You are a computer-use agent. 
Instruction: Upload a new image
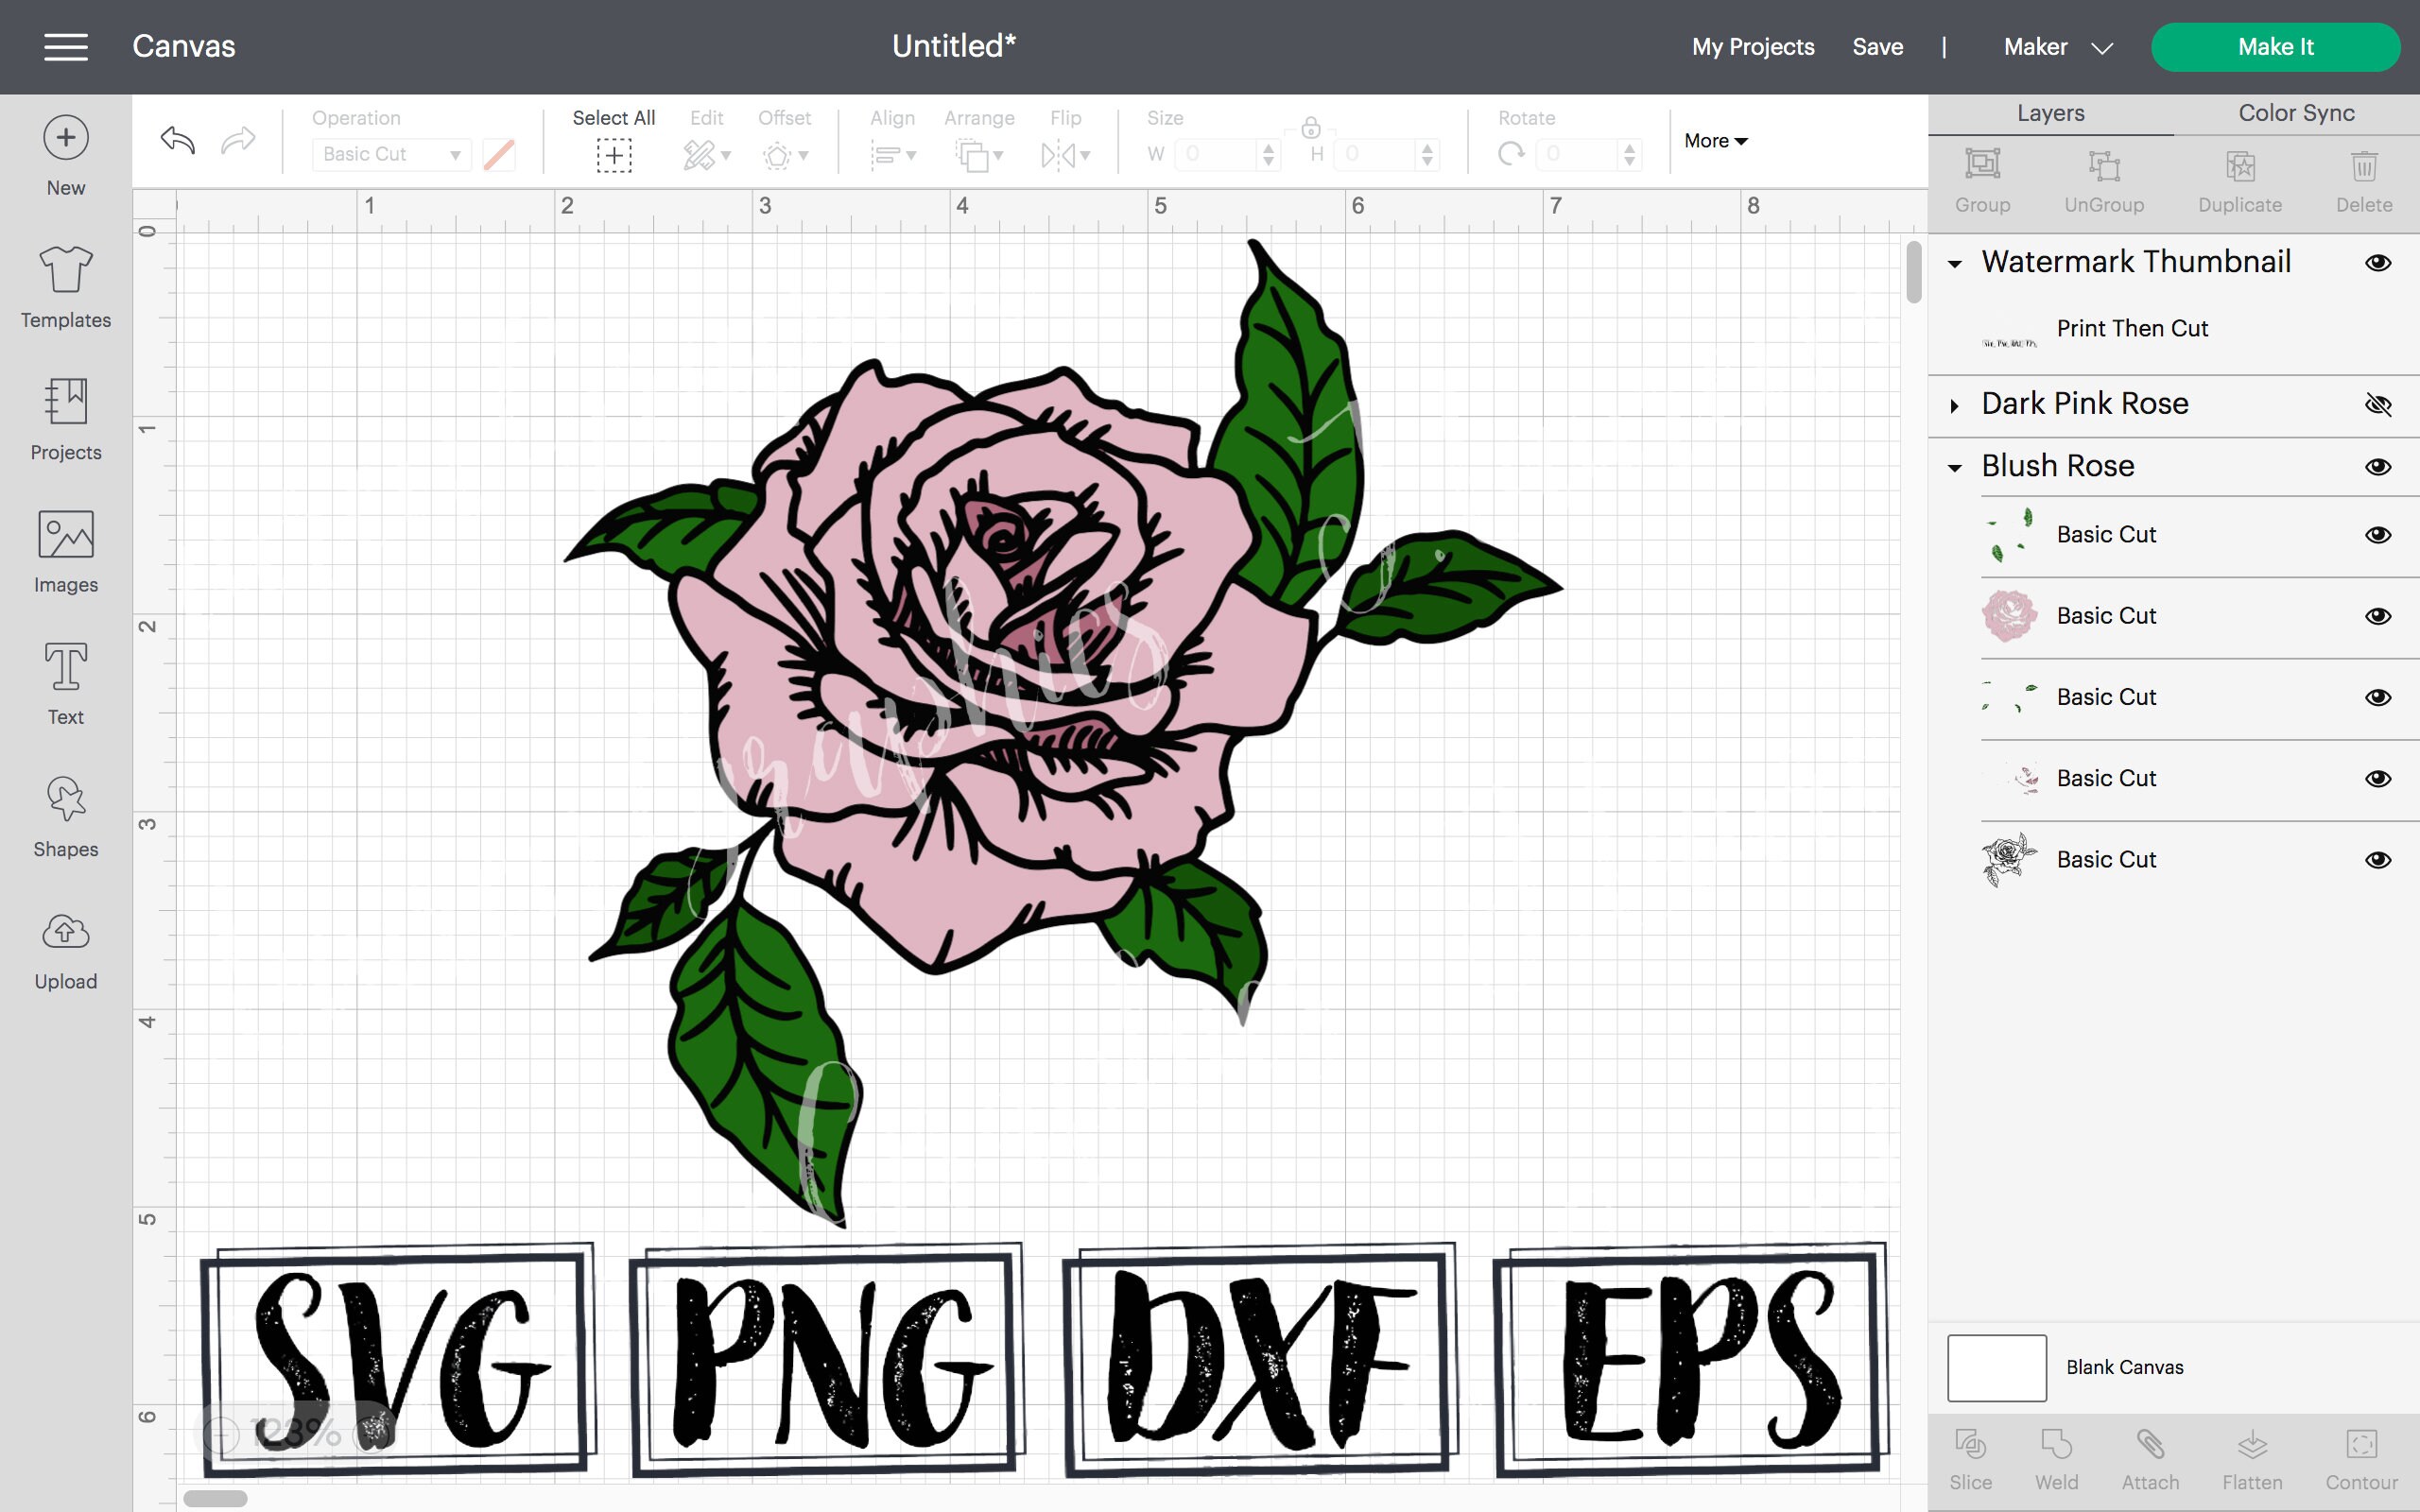pyautogui.click(x=64, y=947)
